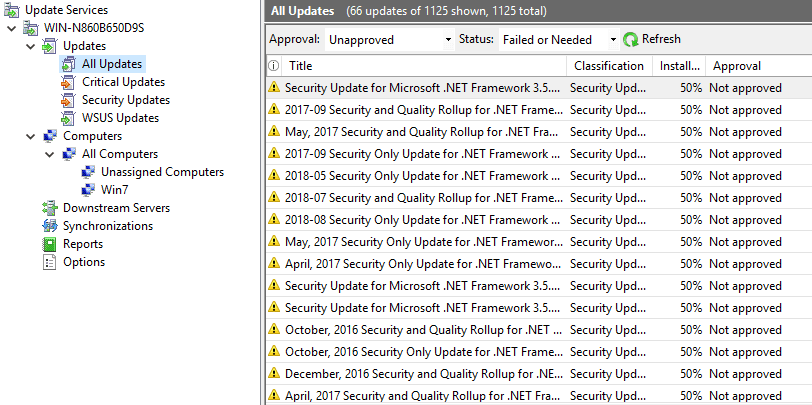Select Unassigned Computers group

[153, 172]
